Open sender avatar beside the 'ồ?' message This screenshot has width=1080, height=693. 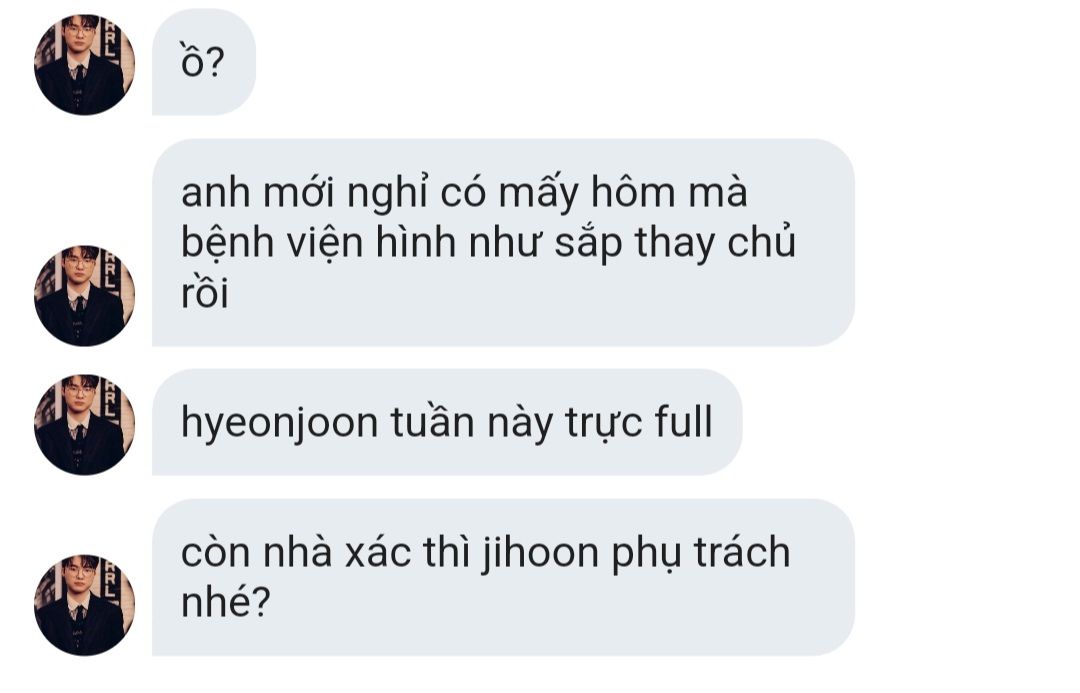click(84, 65)
